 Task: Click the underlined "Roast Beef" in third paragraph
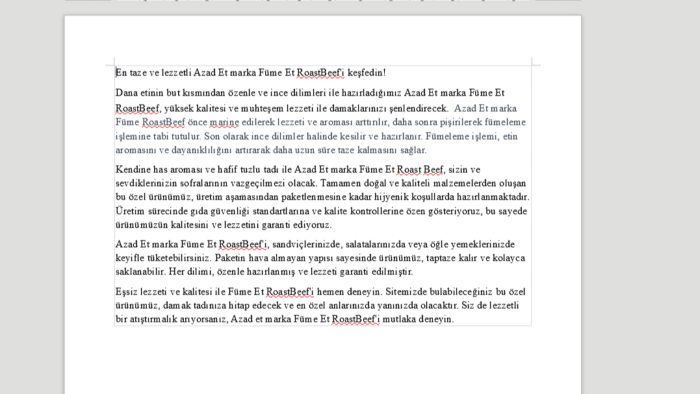pyautogui.click(x=420, y=170)
